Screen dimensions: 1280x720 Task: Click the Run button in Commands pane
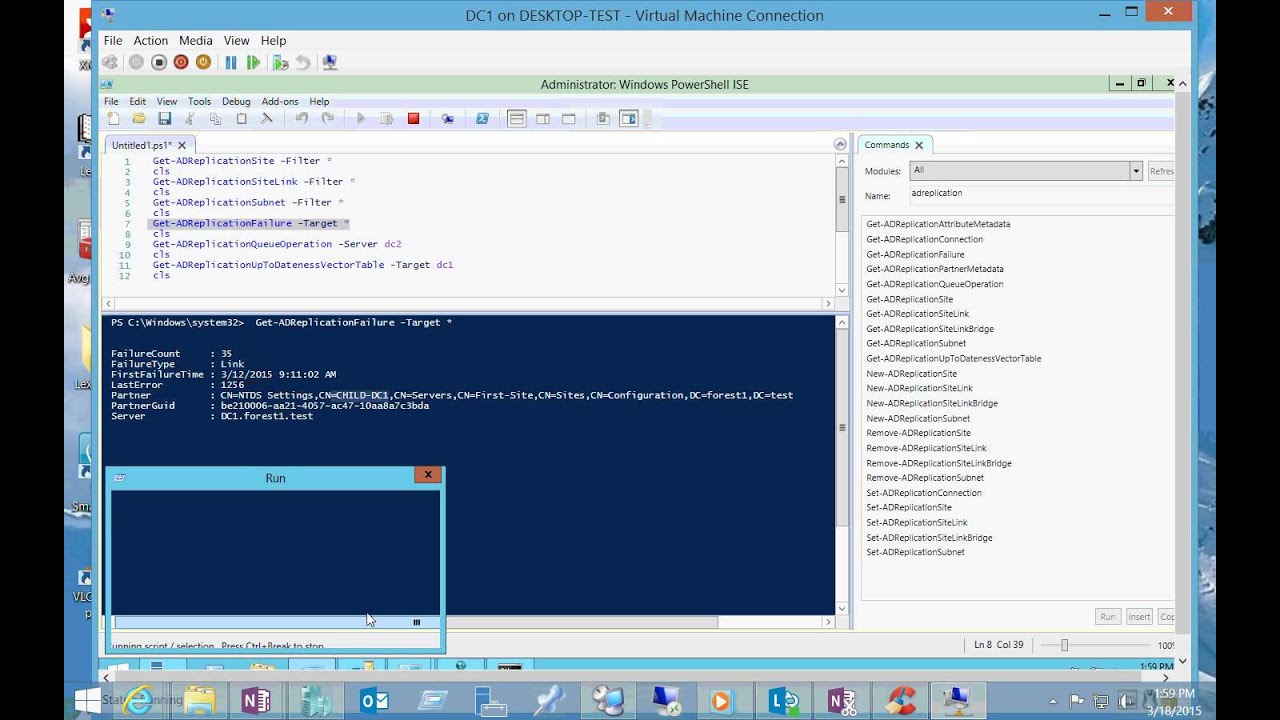click(x=1108, y=617)
